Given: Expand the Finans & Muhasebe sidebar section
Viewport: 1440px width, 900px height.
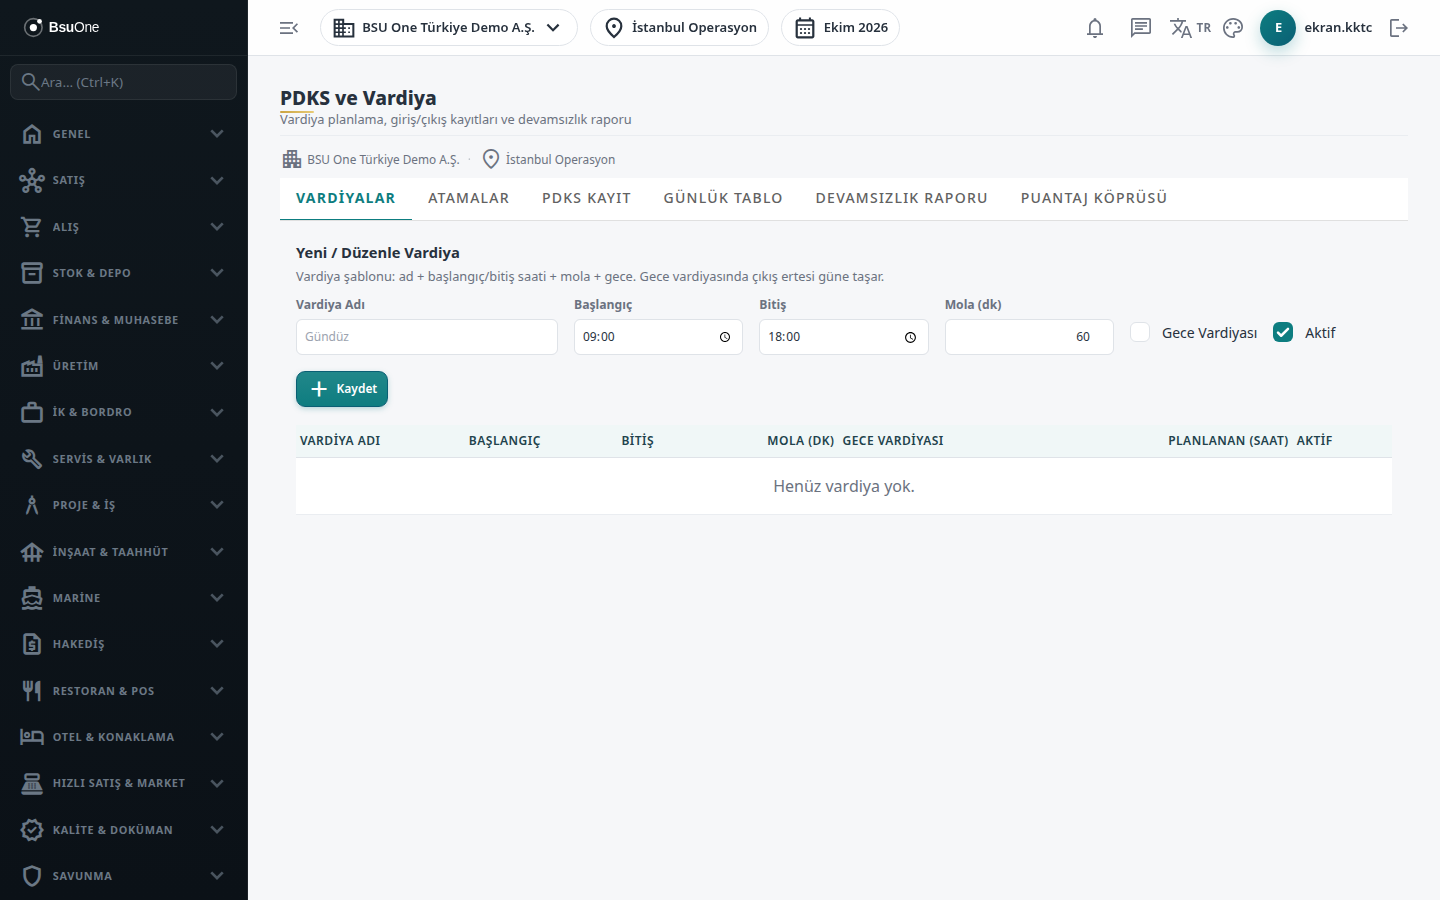Looking at the screenshot, I should coord(124,320).
